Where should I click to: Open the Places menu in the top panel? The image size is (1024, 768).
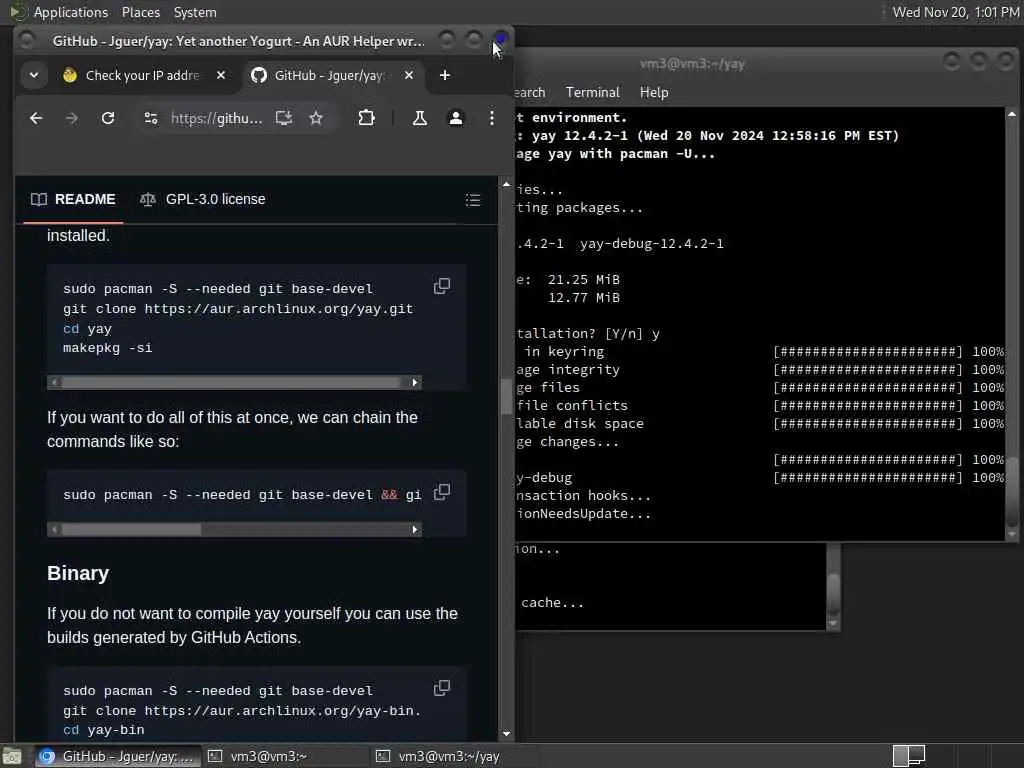tap(140, 12)
